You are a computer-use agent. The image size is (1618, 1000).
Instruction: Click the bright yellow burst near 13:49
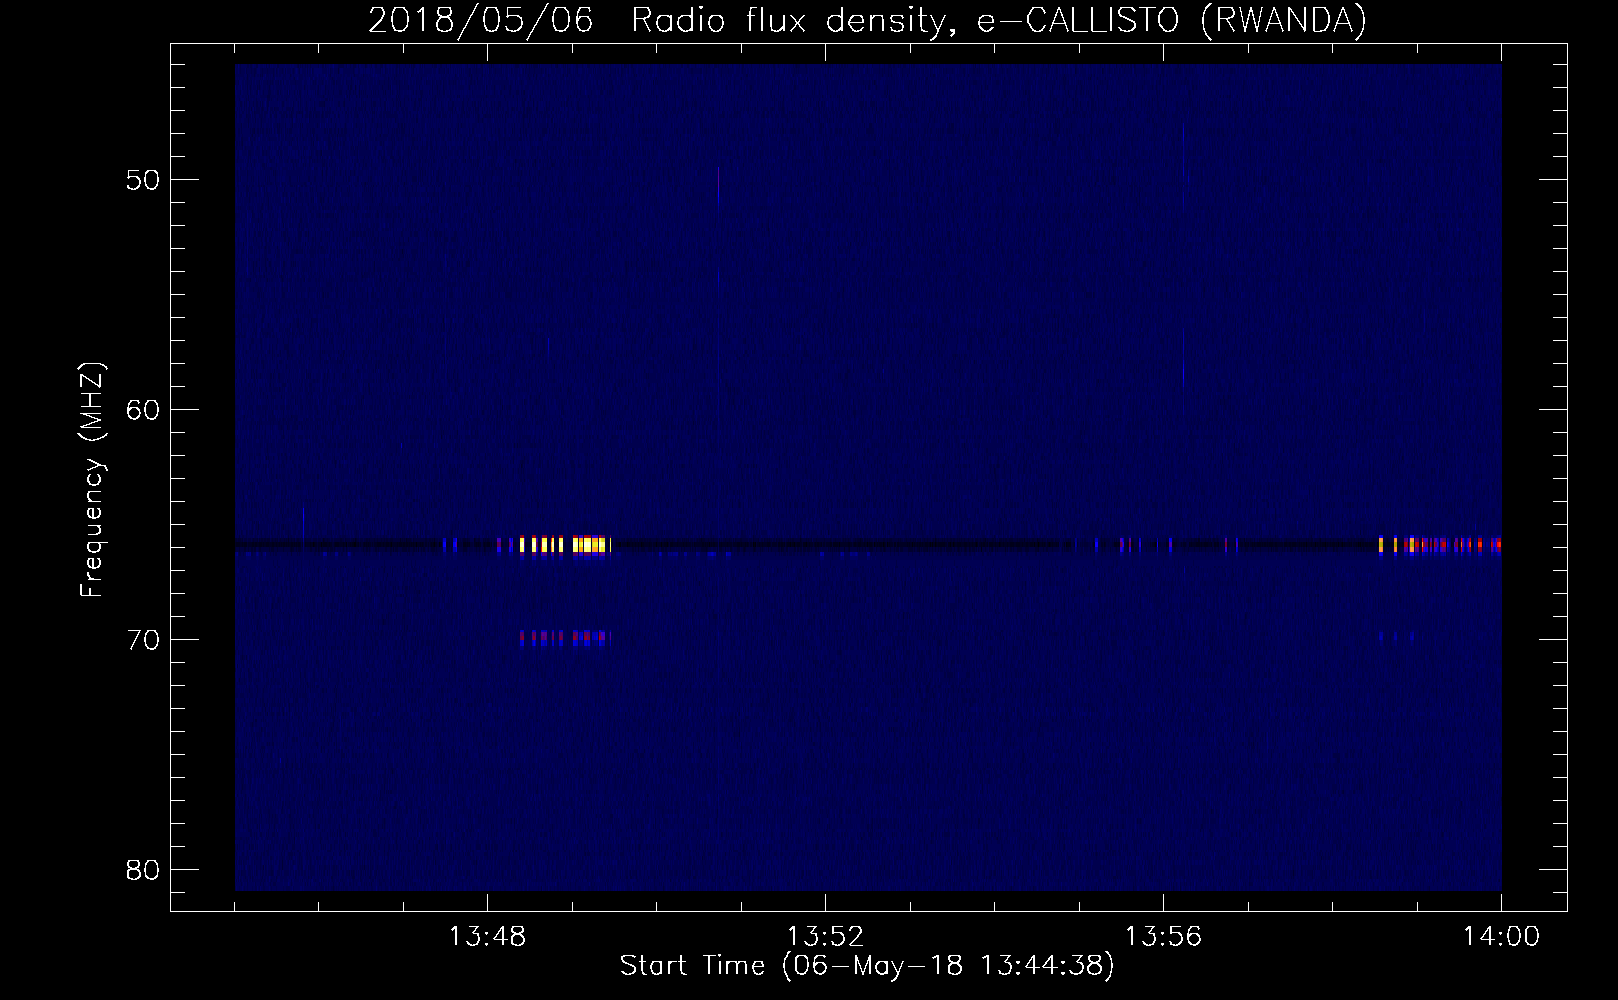[565, 545]
